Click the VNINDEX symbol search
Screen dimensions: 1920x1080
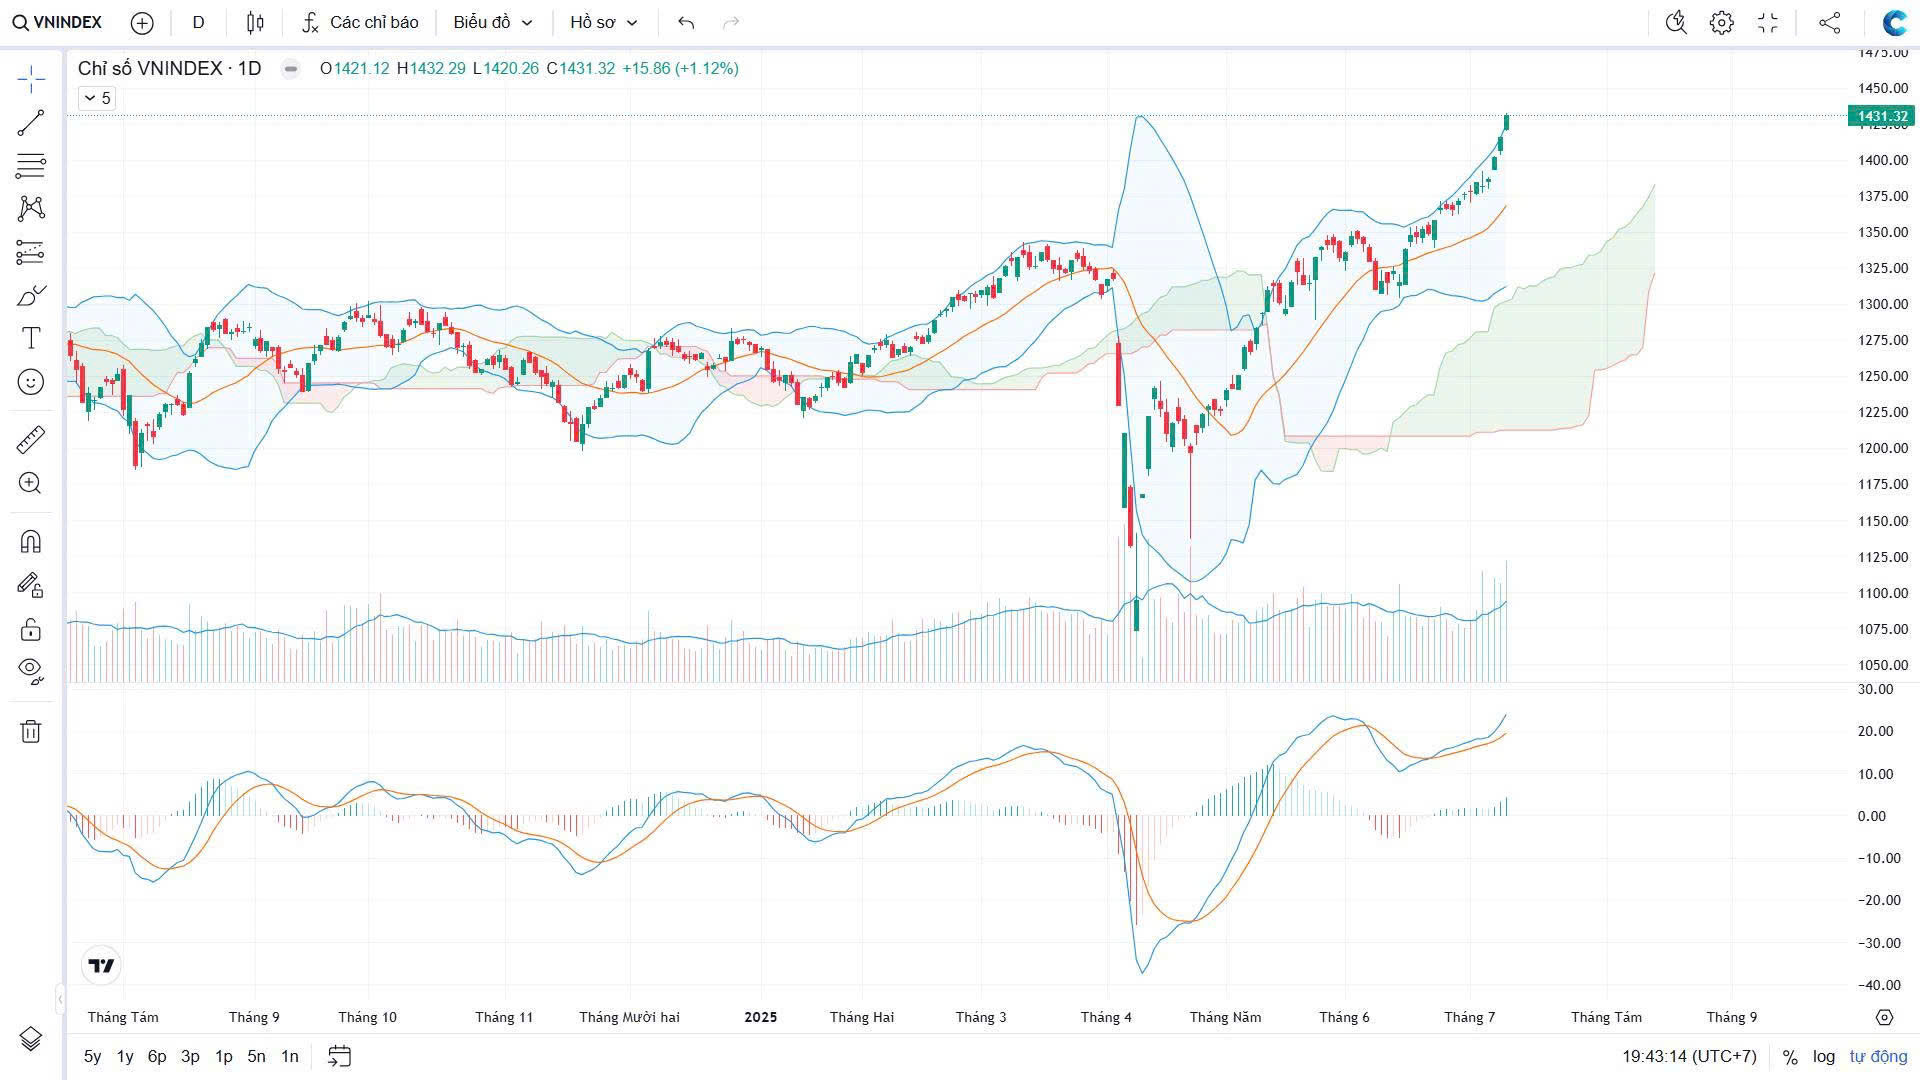tap(58, 23)
